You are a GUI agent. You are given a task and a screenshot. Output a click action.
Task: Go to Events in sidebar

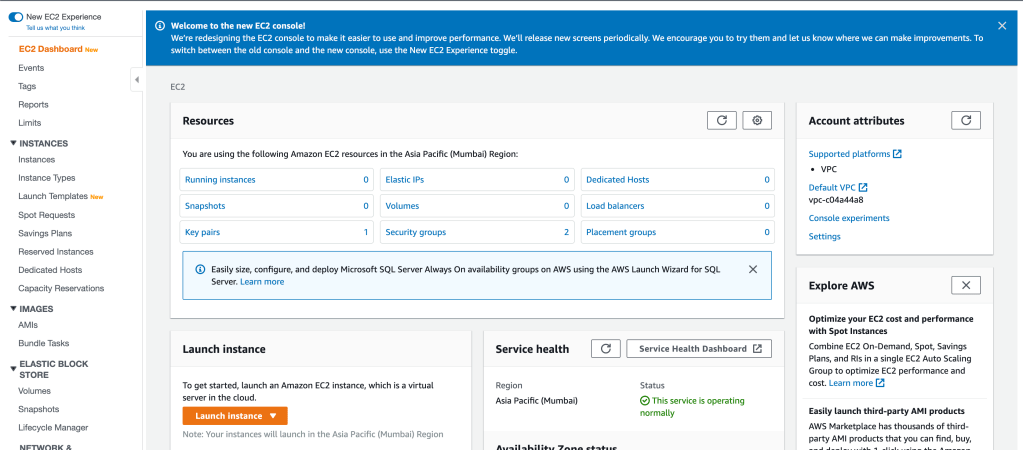click(x=31, y=68)
